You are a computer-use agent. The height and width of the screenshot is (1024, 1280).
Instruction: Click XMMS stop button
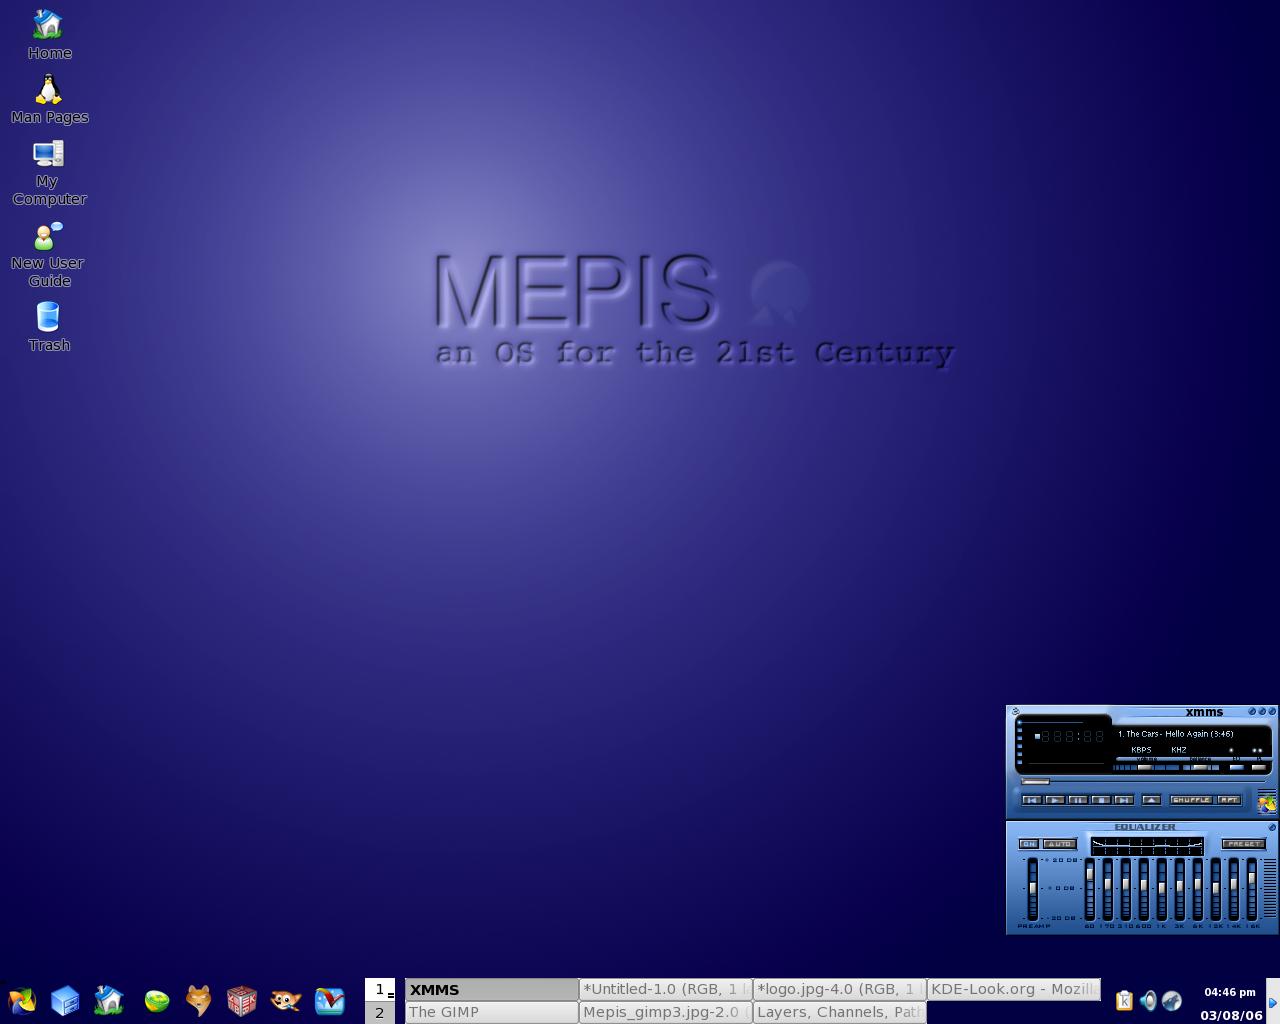(x=1101, y=800)
